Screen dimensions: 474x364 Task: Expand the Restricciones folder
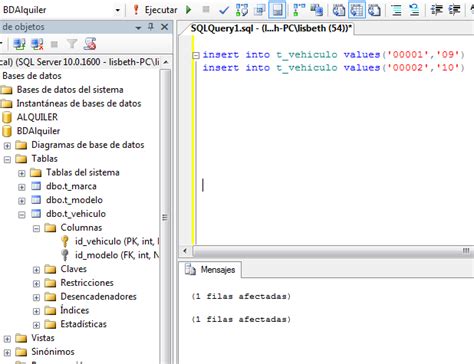[x=36, y=284]
